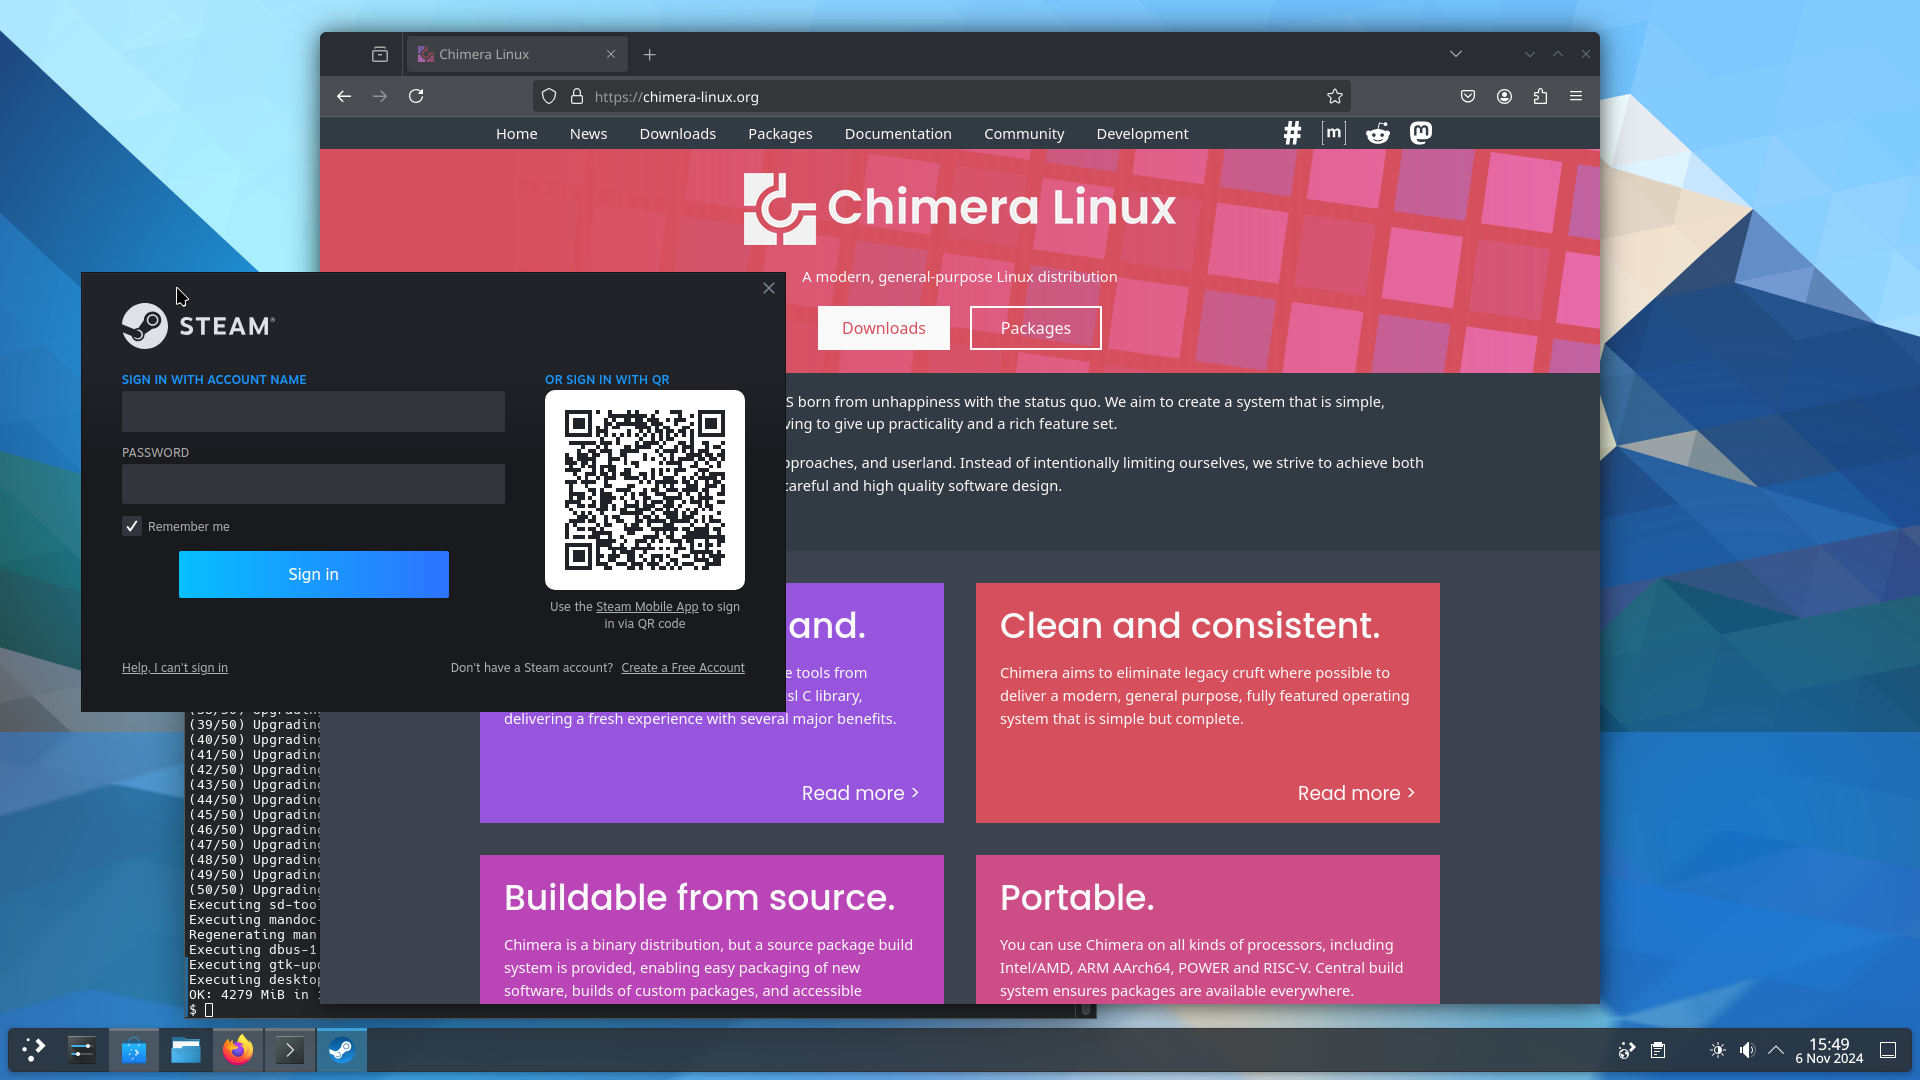
Task: Open Firefox account icon
Action: click(x=1504, y=96)
